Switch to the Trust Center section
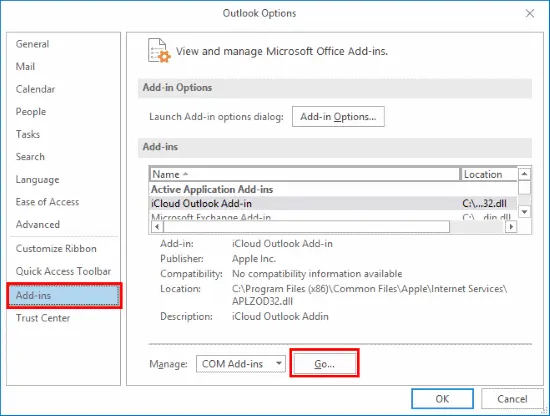 pos(43,318)
